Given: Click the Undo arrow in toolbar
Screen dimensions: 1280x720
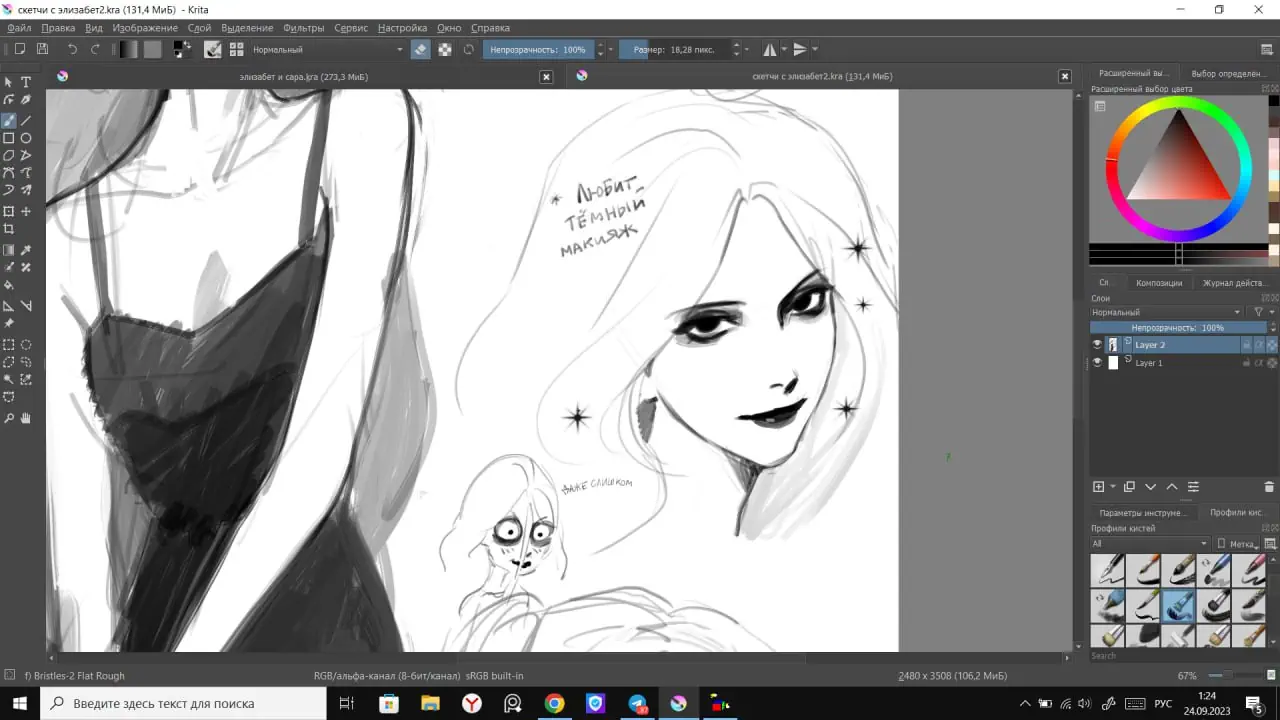Looking at the screenshot, I should (72, 49).
